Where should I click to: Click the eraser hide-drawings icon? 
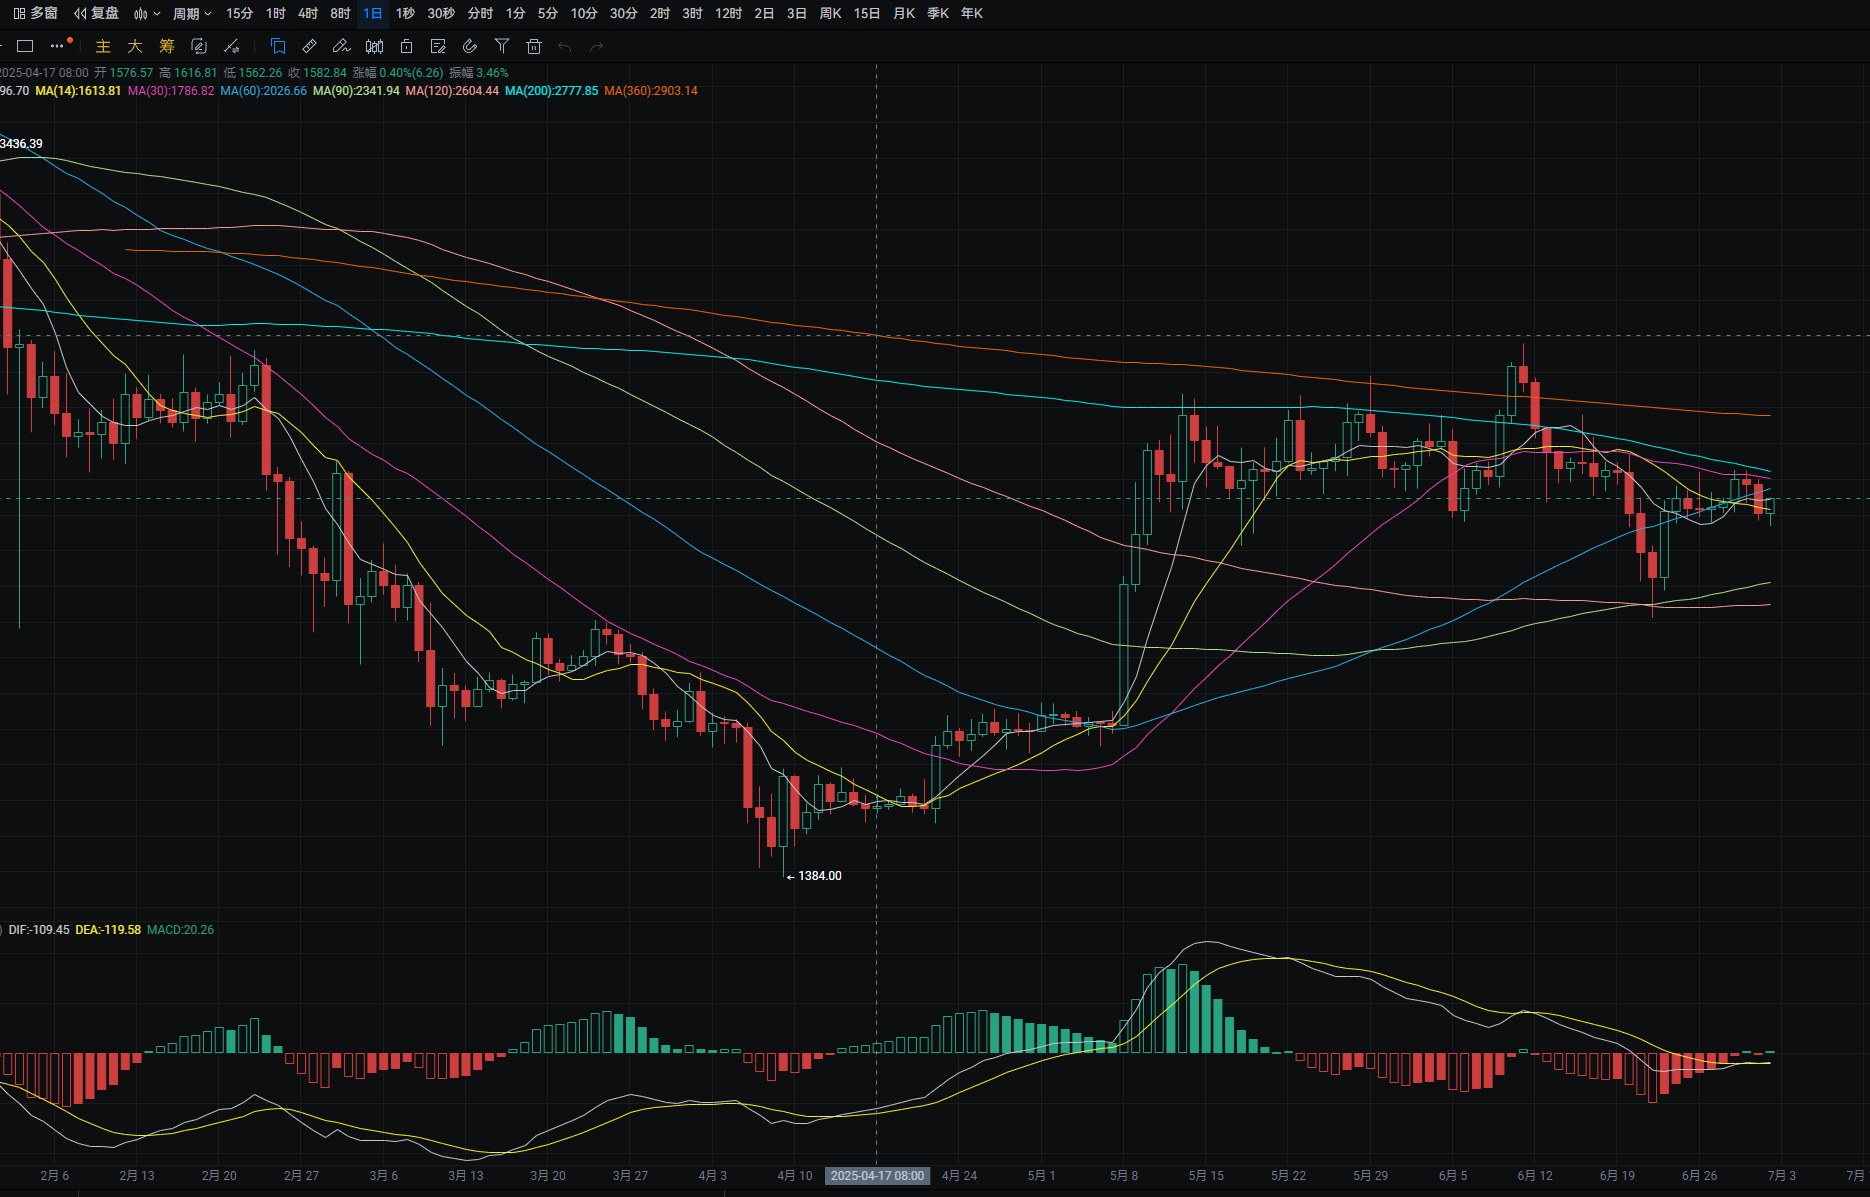pyautogui.click(x=470, y=46)
